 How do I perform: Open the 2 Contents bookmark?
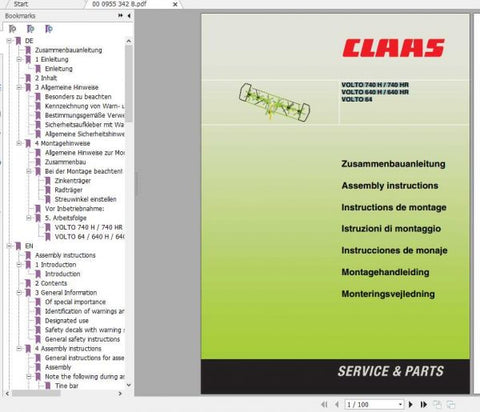51,283
